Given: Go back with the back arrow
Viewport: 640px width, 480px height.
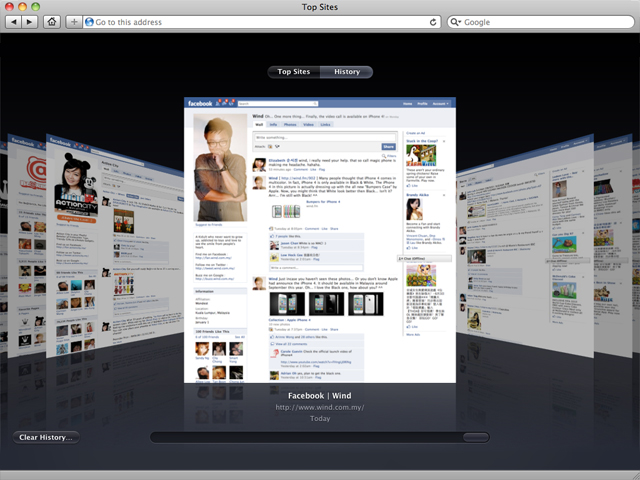Looking at the screenshot, I should (x=13, y=22).
